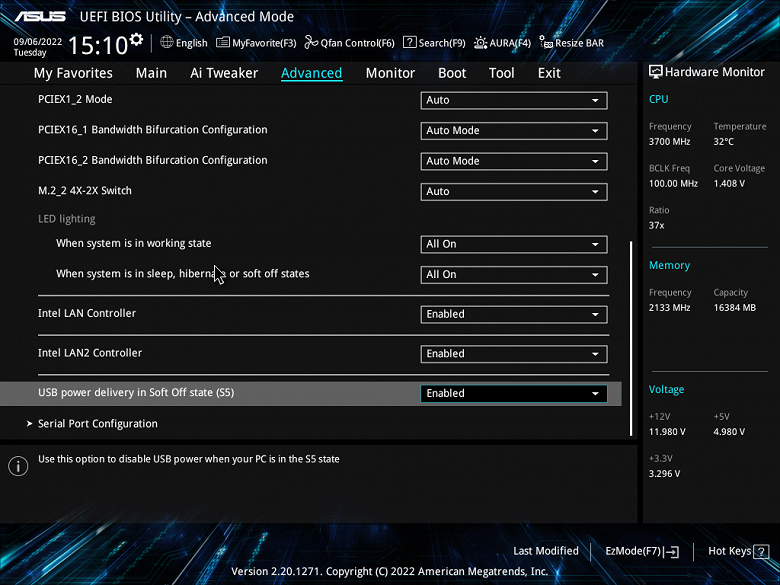Screen dimensions: 780x585
Task: Open Qfan Control fan icon
Action: tap(311, 42)
